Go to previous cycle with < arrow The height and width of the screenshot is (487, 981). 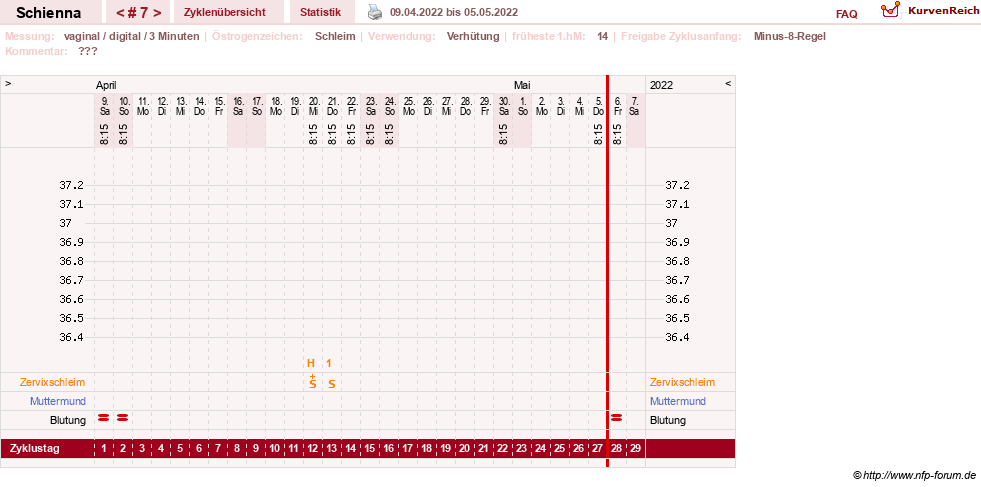[120, 13]
